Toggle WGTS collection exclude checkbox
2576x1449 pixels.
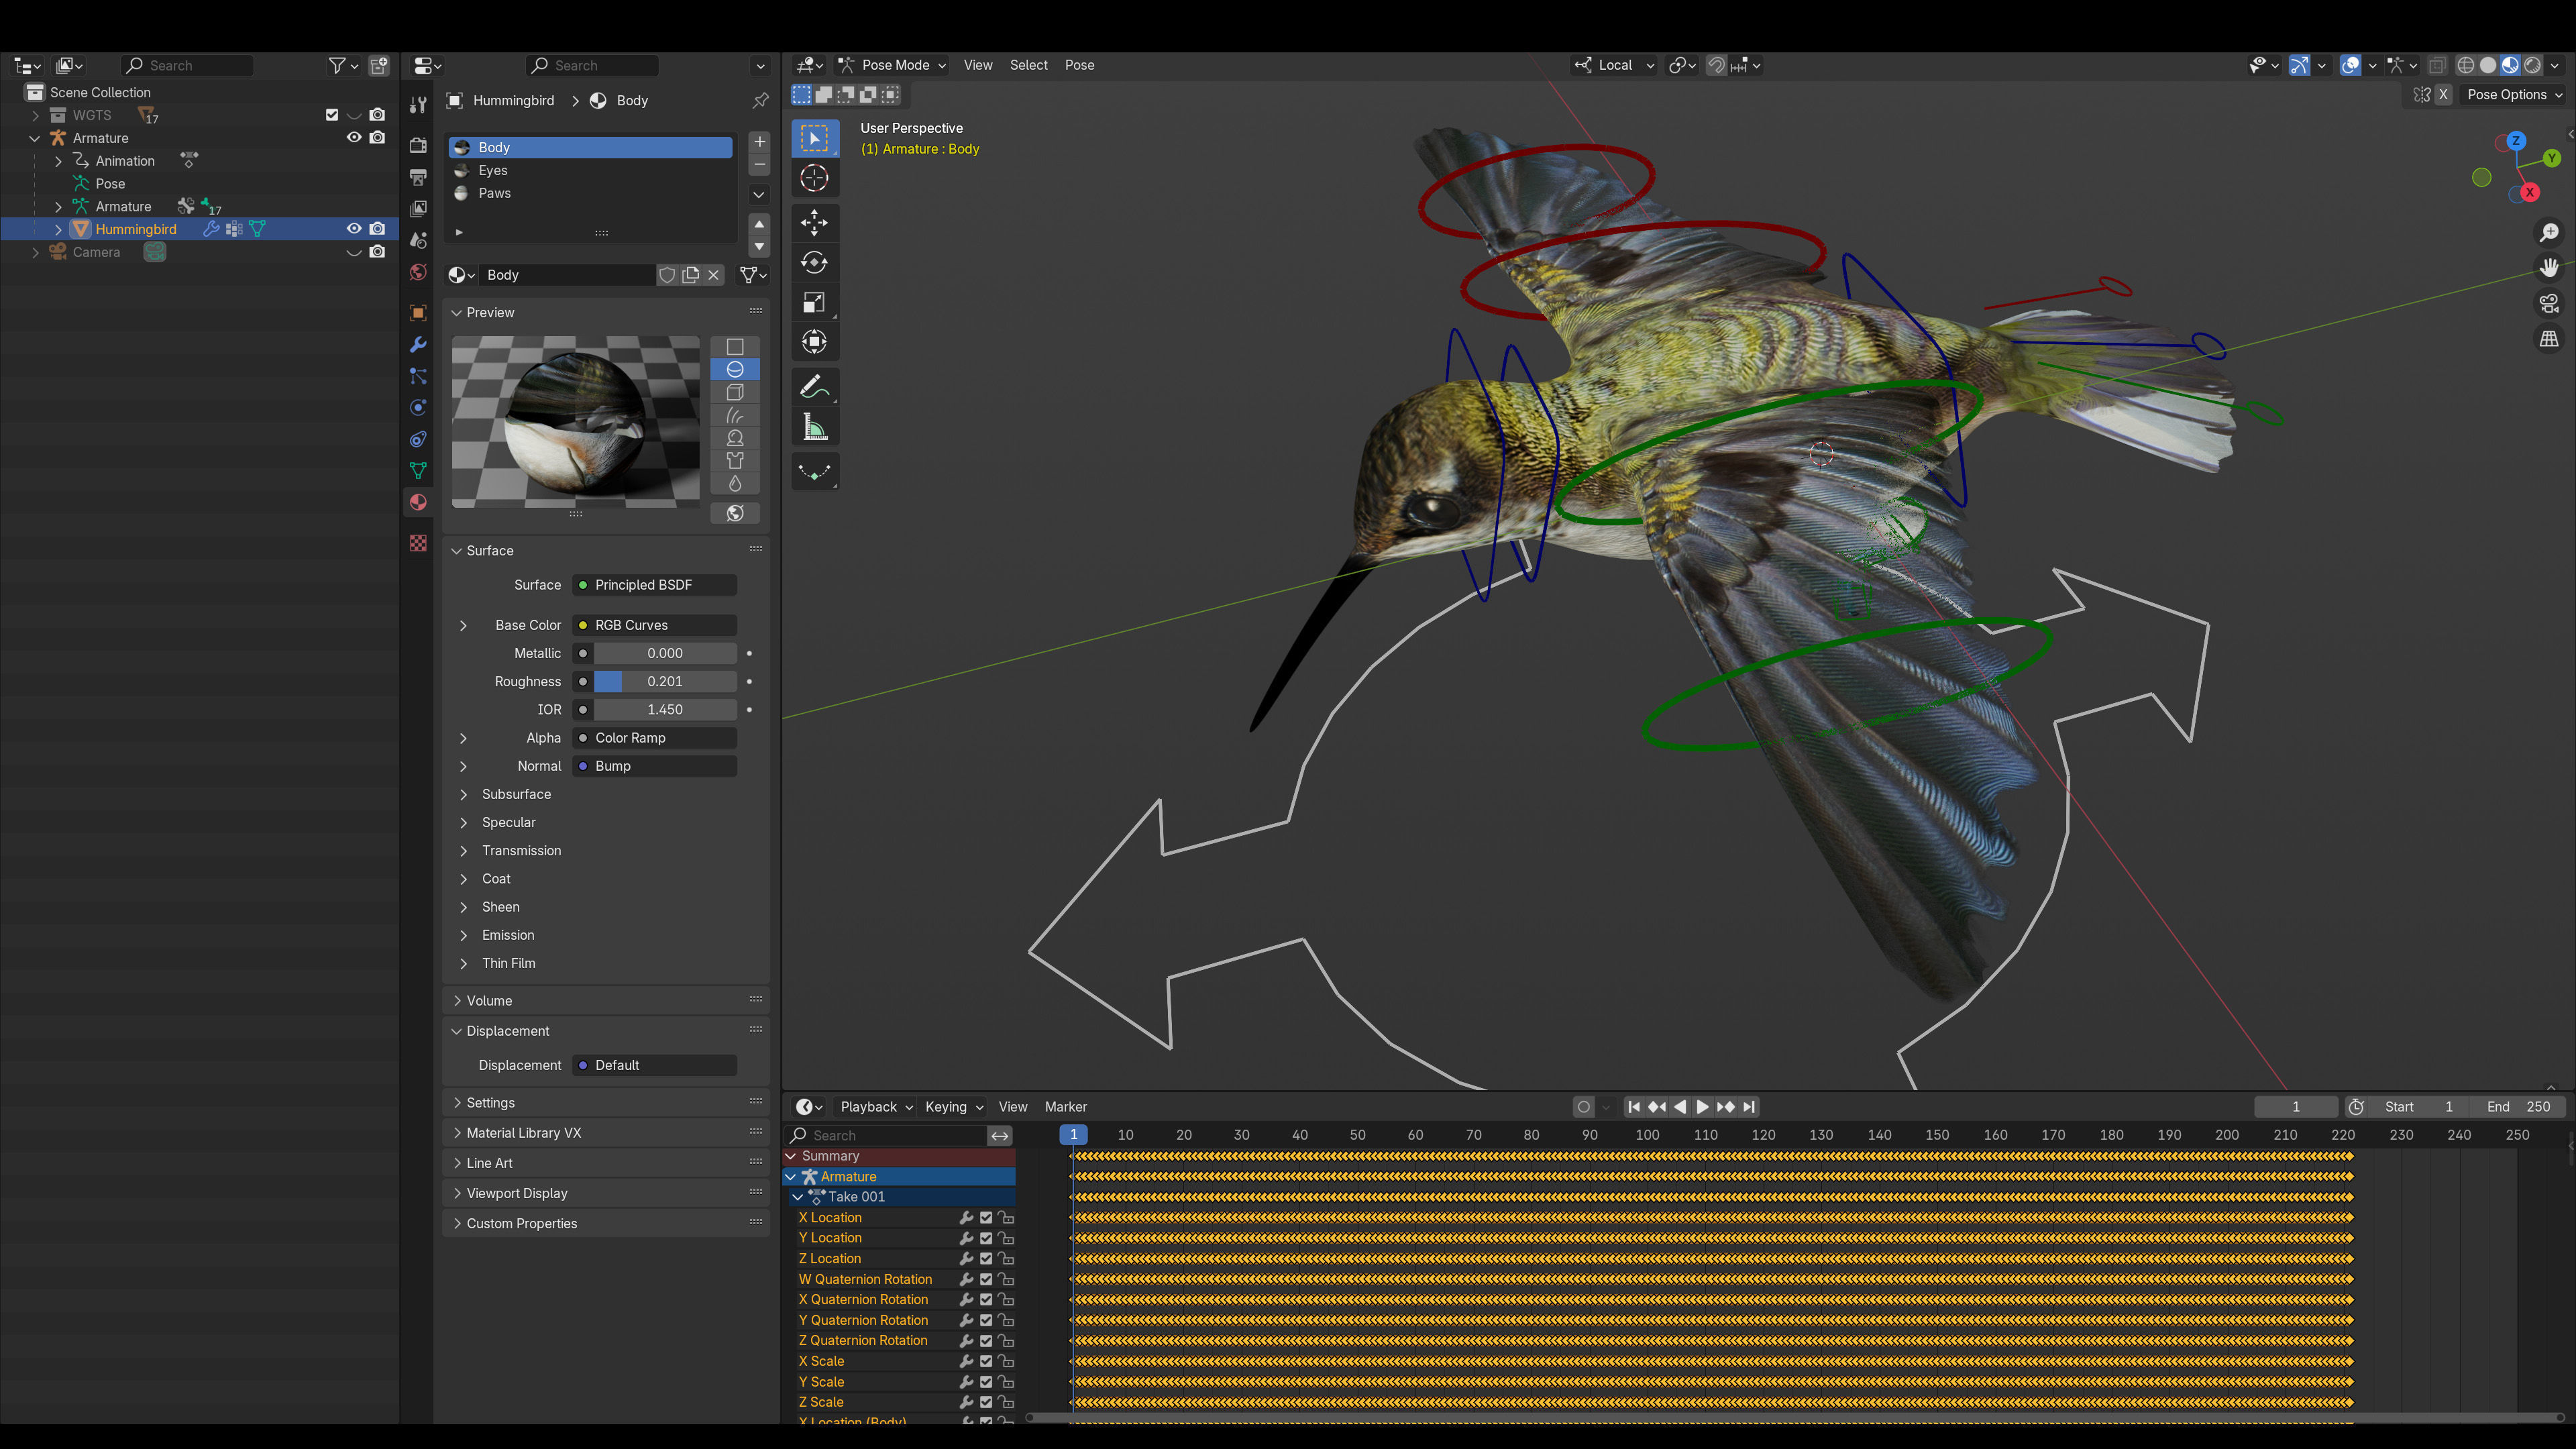coord(332,115)
